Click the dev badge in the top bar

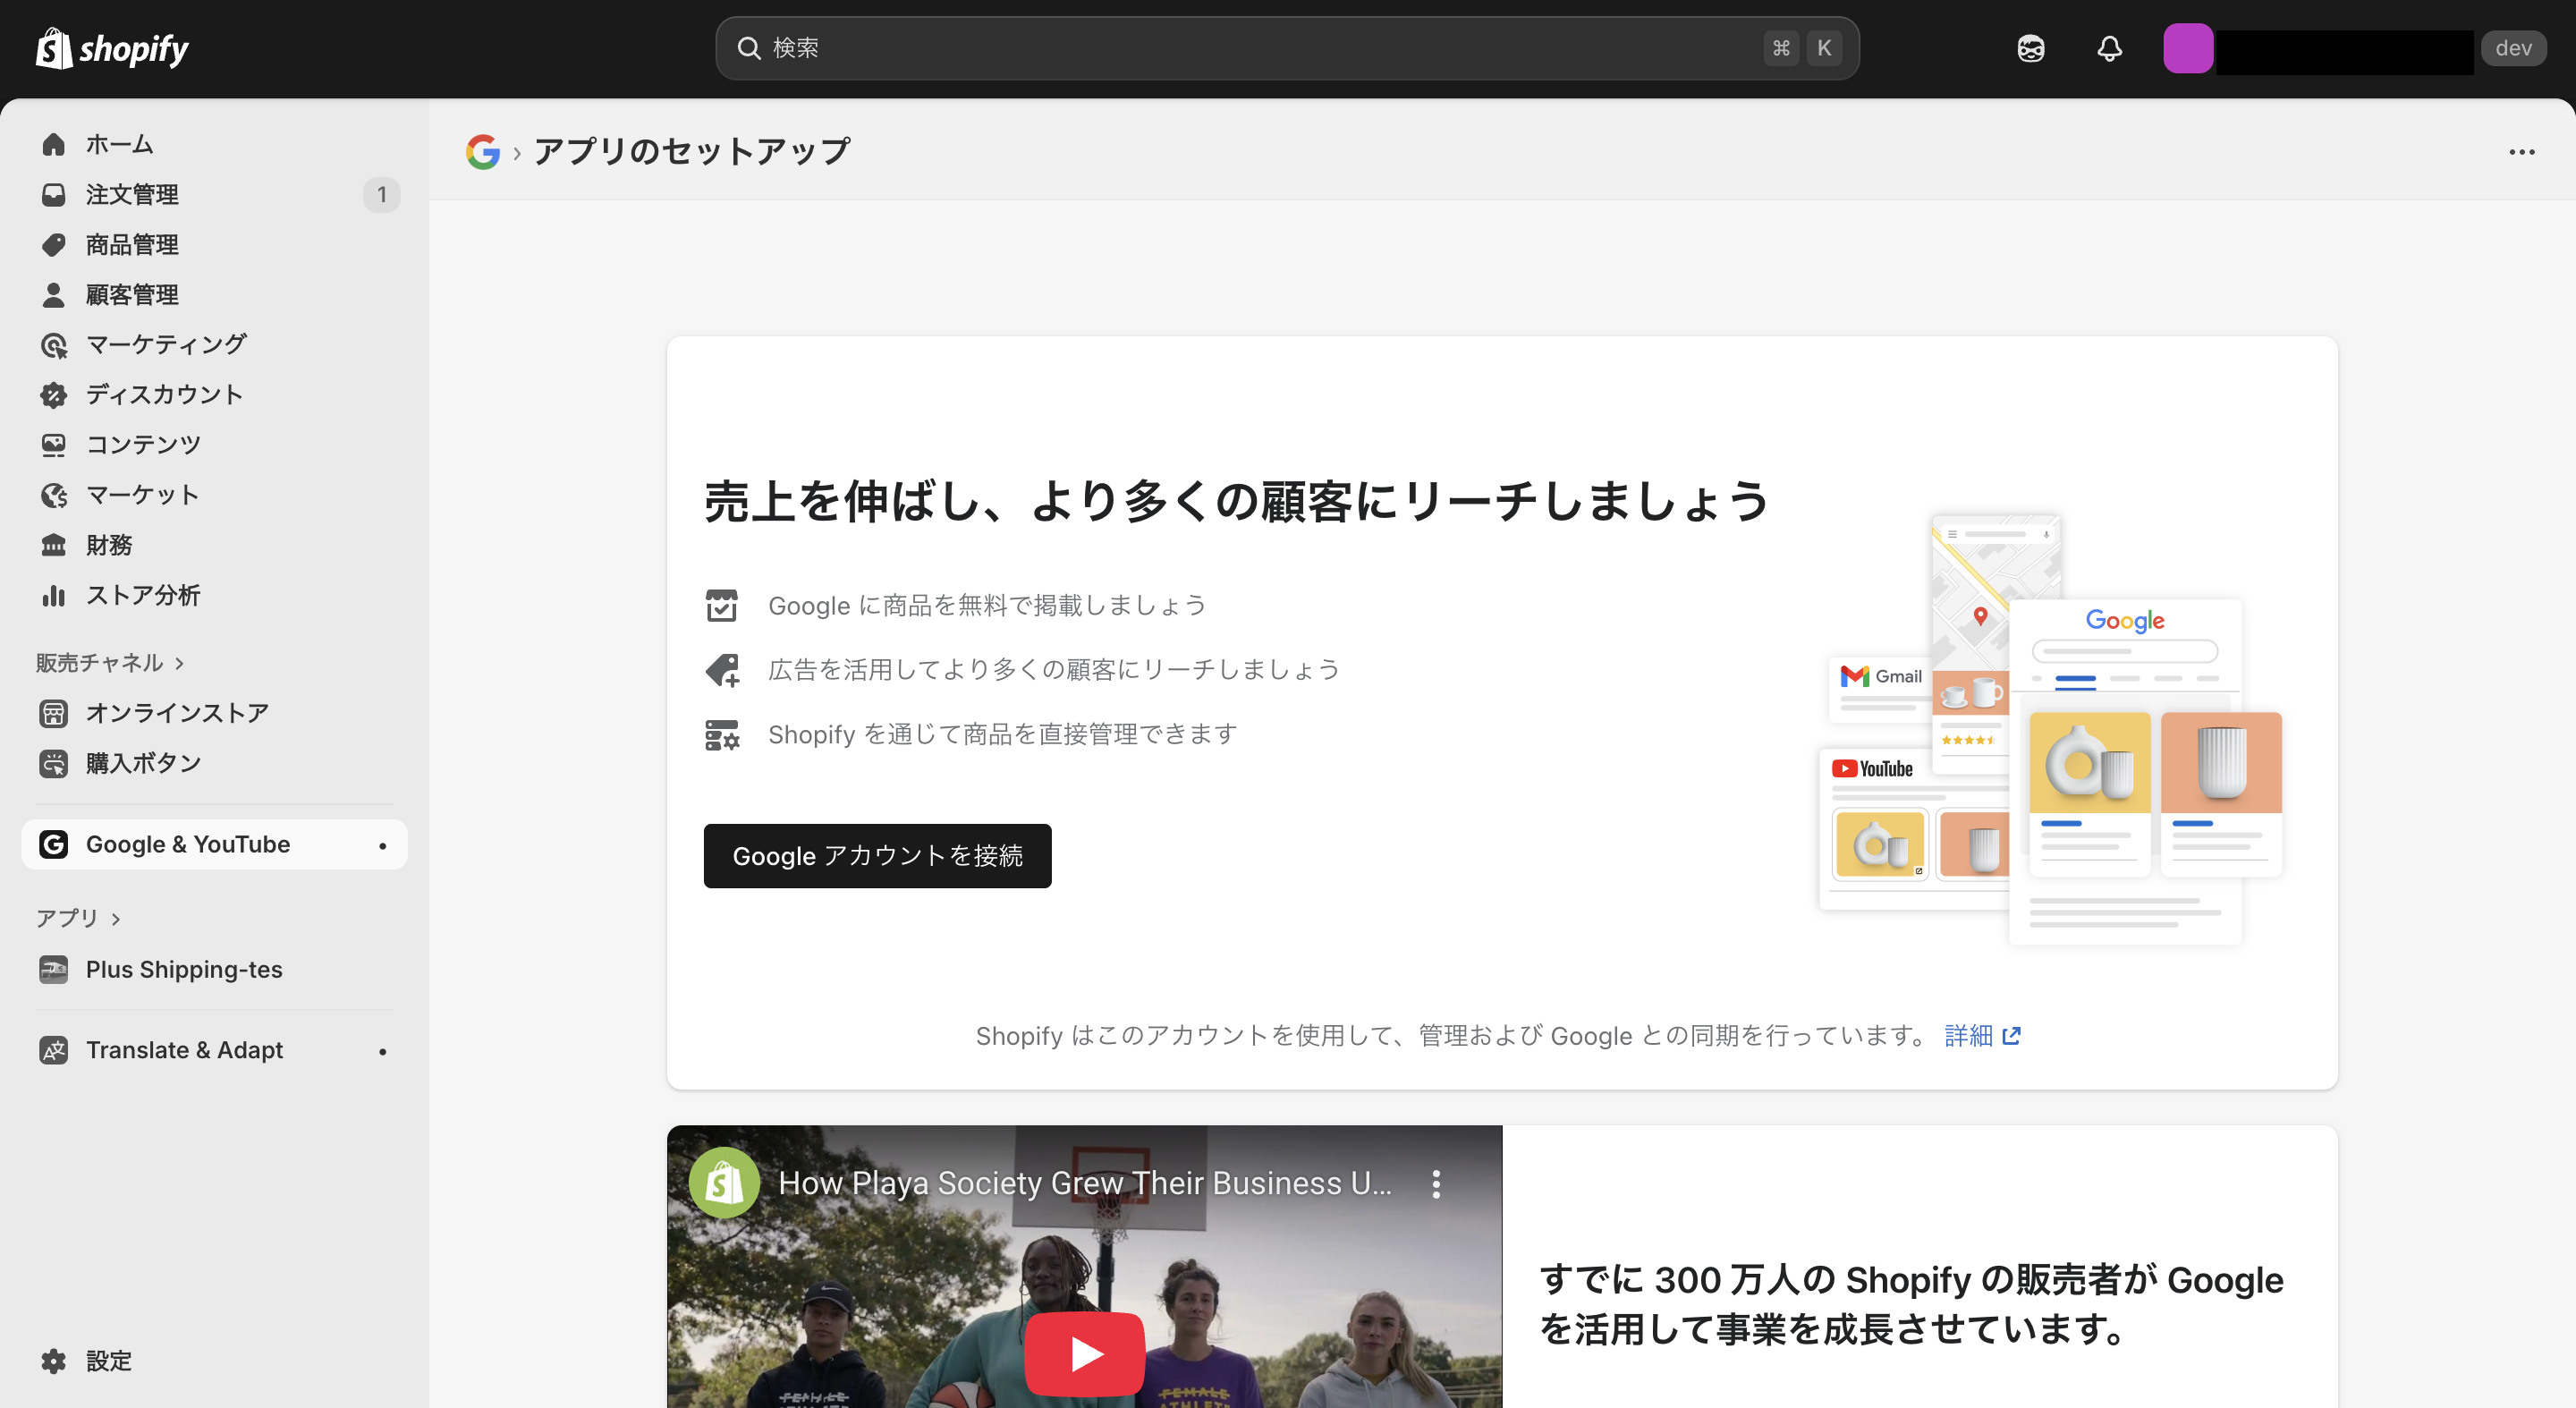2513,48
